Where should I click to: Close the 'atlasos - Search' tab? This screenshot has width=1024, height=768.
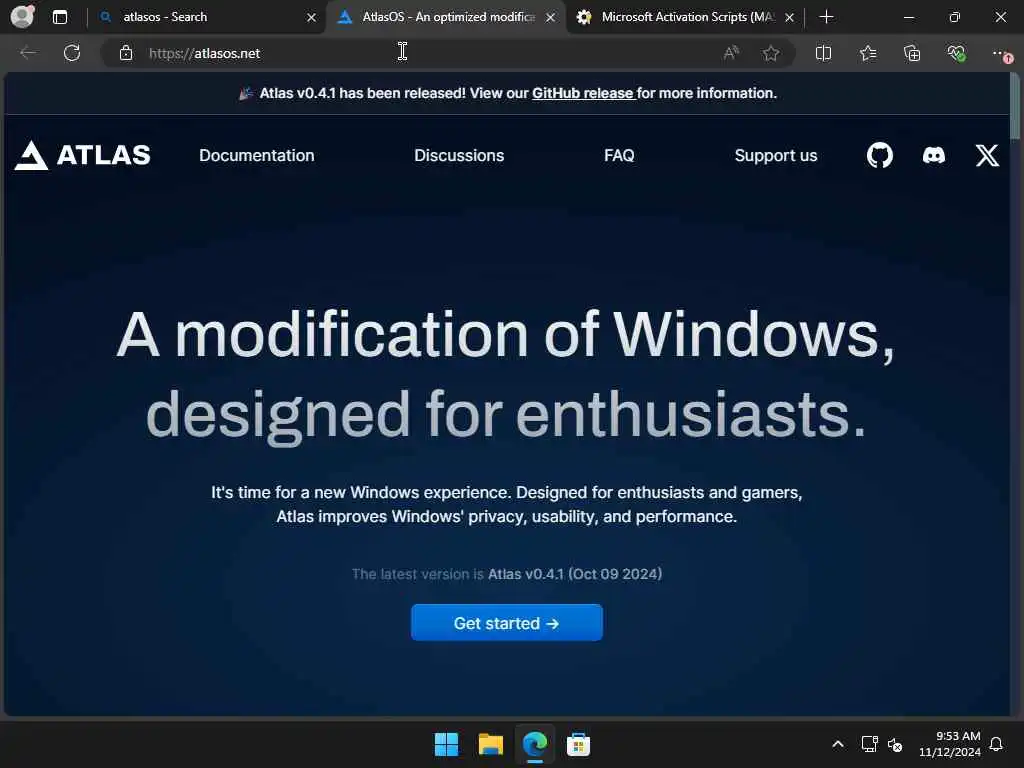click(312, 18)
